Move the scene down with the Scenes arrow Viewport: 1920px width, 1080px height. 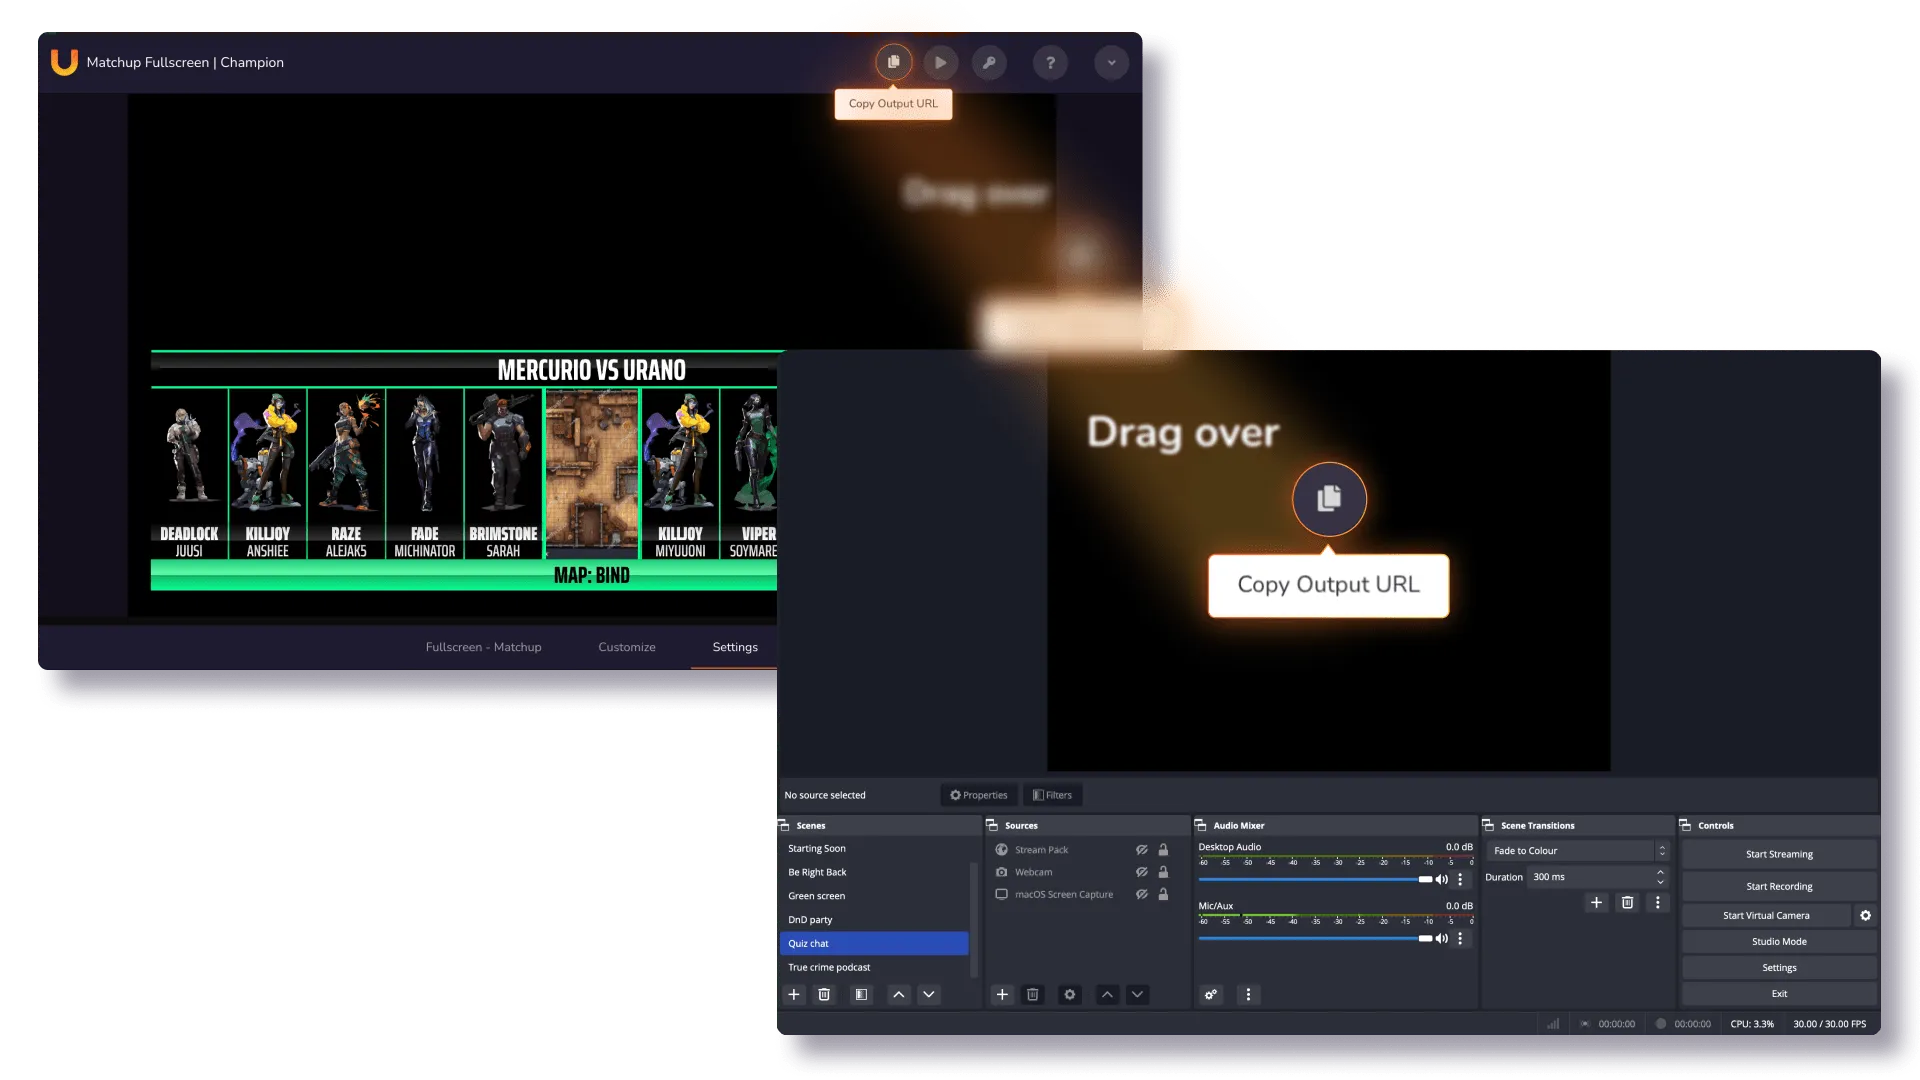click(929, 994)
